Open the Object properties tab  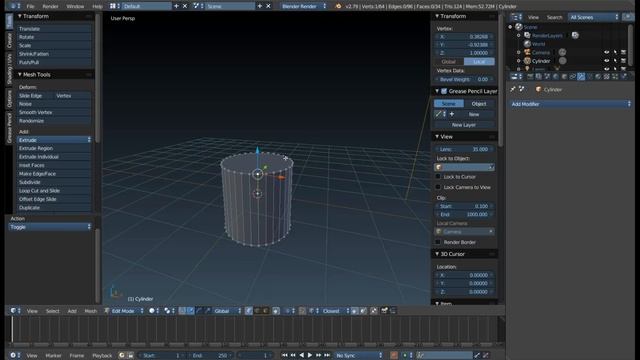564,76
